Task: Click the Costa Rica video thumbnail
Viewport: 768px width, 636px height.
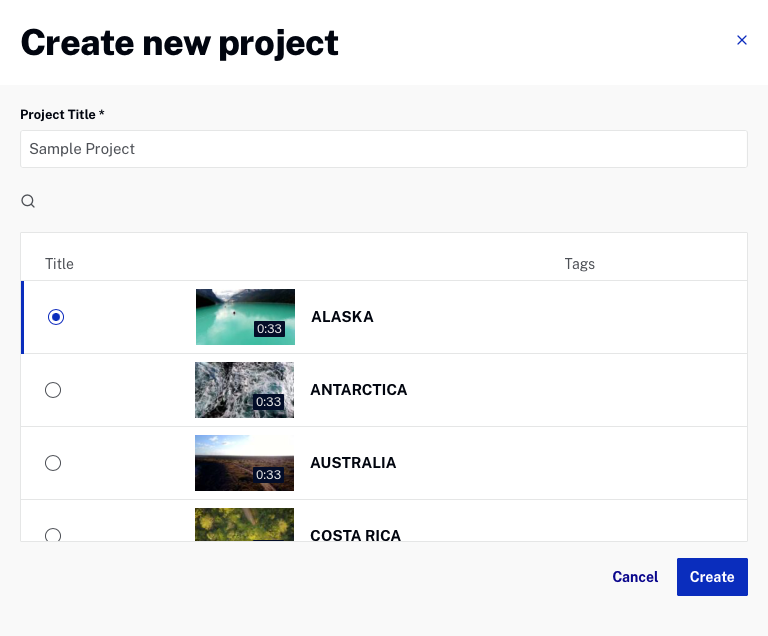Action: coord(245,525)
